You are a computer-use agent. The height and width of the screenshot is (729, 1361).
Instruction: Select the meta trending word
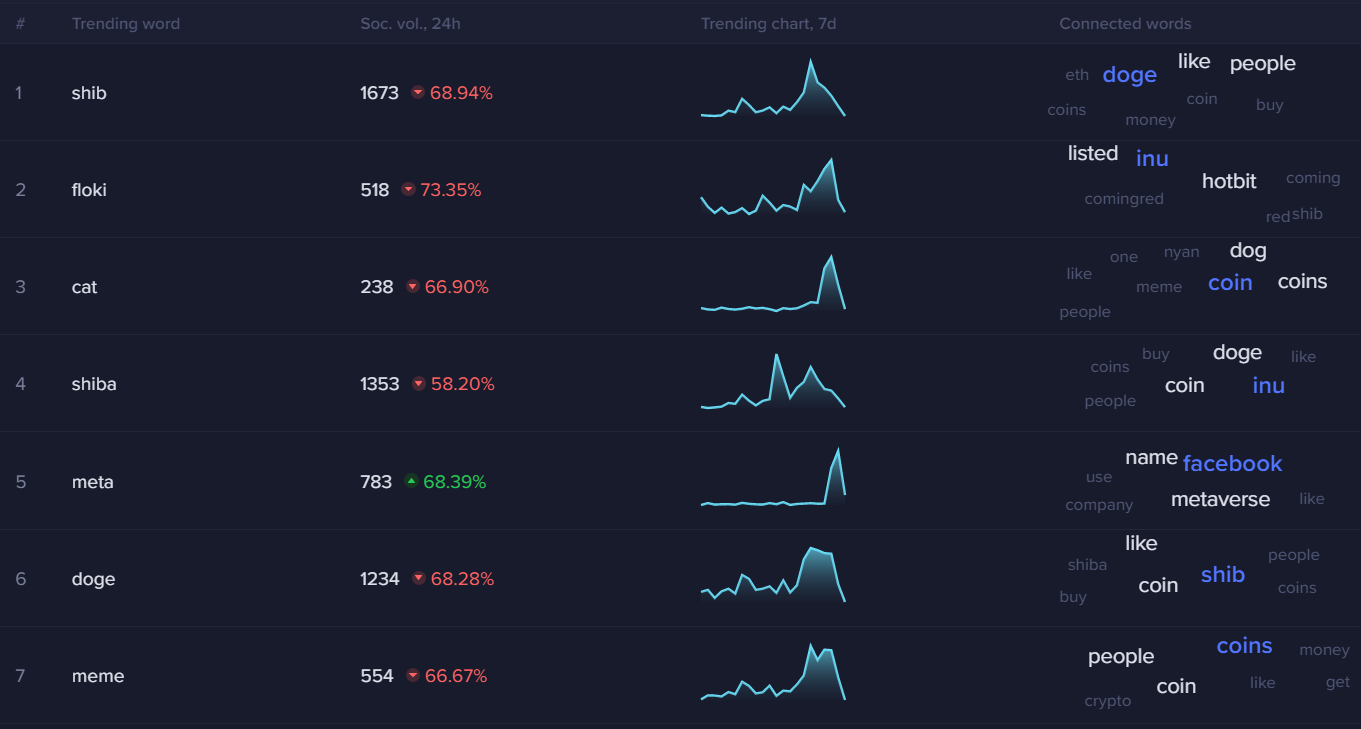[93, 482]
